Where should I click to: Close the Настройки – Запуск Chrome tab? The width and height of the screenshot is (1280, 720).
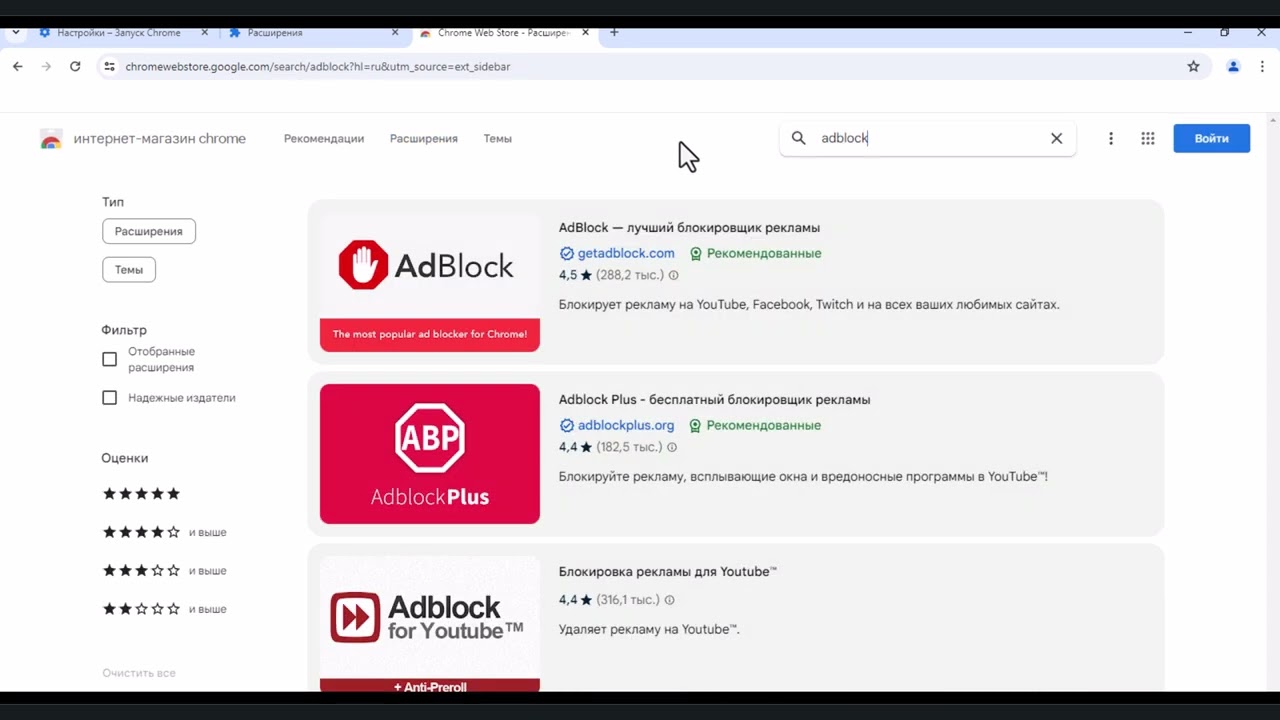point(205,32)
